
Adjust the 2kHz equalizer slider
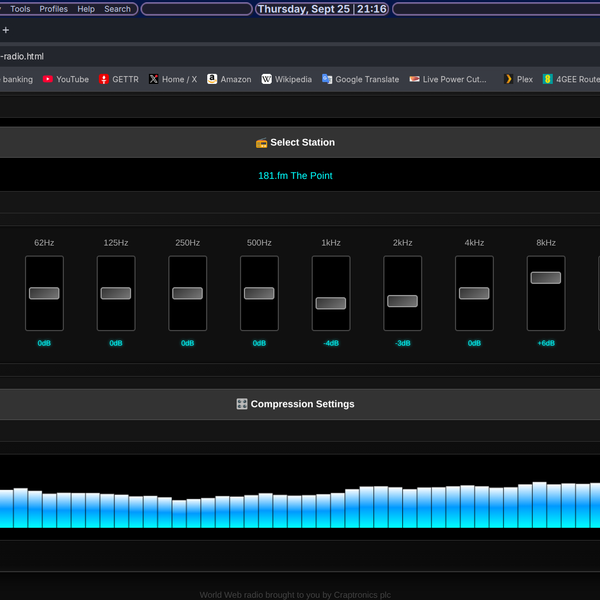[402, 301]
